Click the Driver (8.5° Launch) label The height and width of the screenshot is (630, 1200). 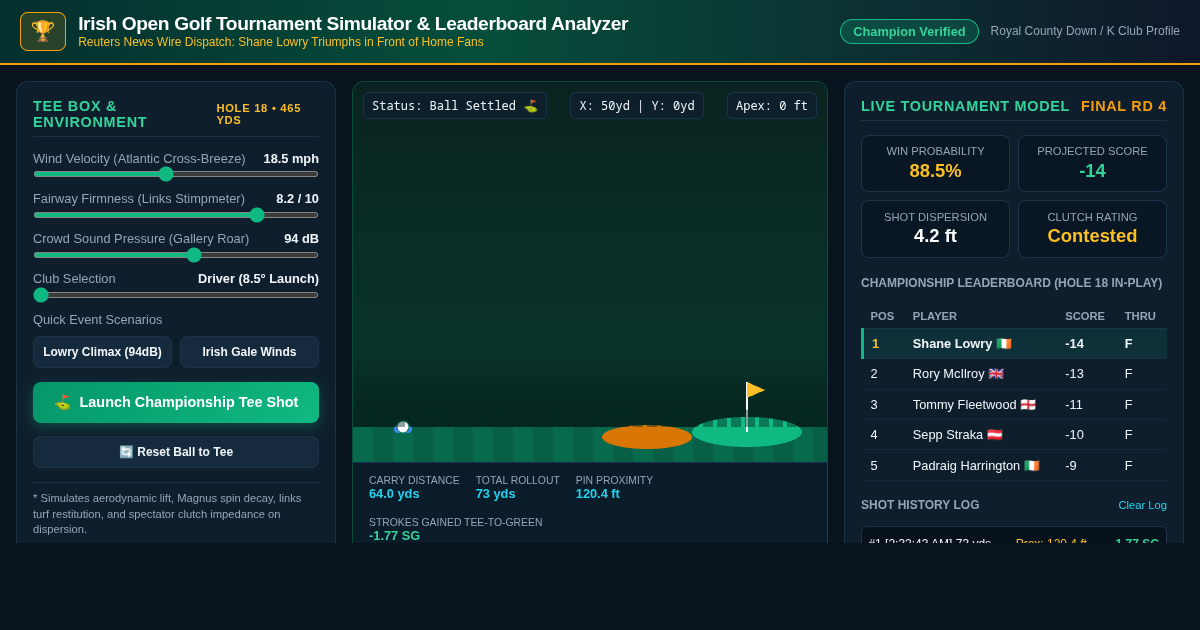[258, 278]
